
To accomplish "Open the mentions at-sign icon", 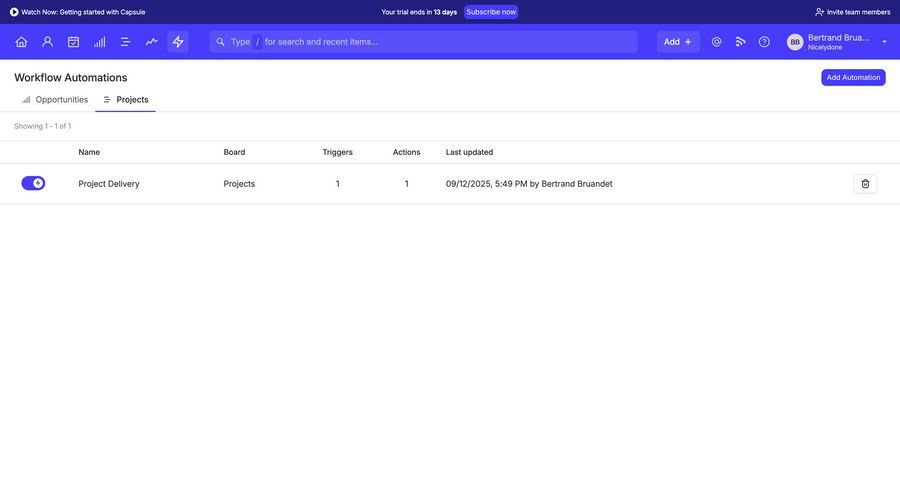I will point(716,42).
